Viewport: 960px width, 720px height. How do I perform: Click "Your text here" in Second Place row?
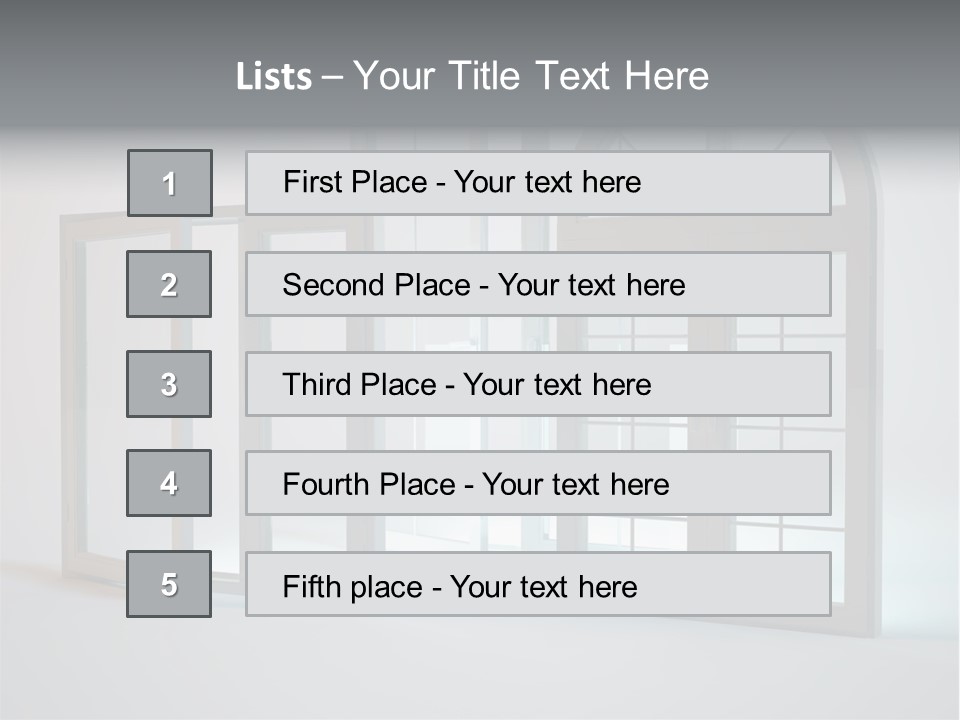(x=591, y=285)
